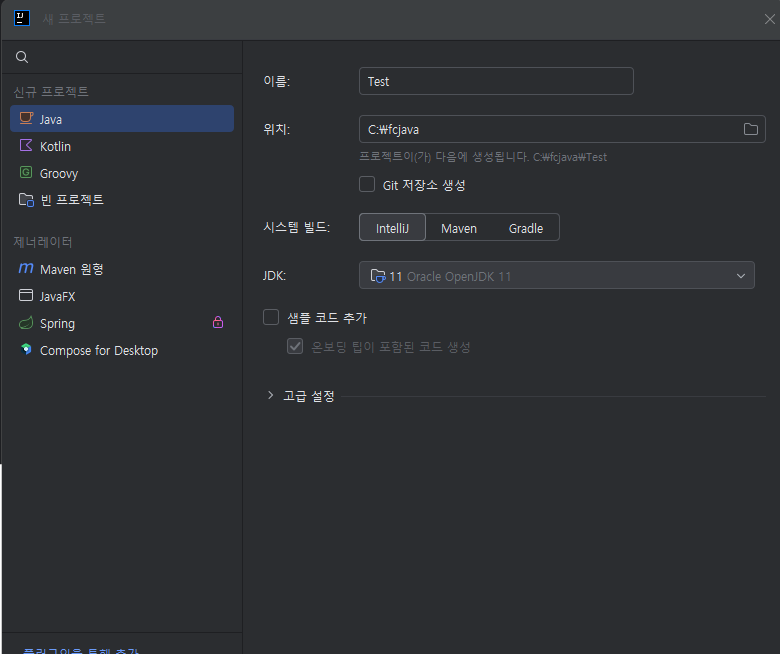Click the Groovy G icon
Screen dimensions: 780x654
click(26, 172)
